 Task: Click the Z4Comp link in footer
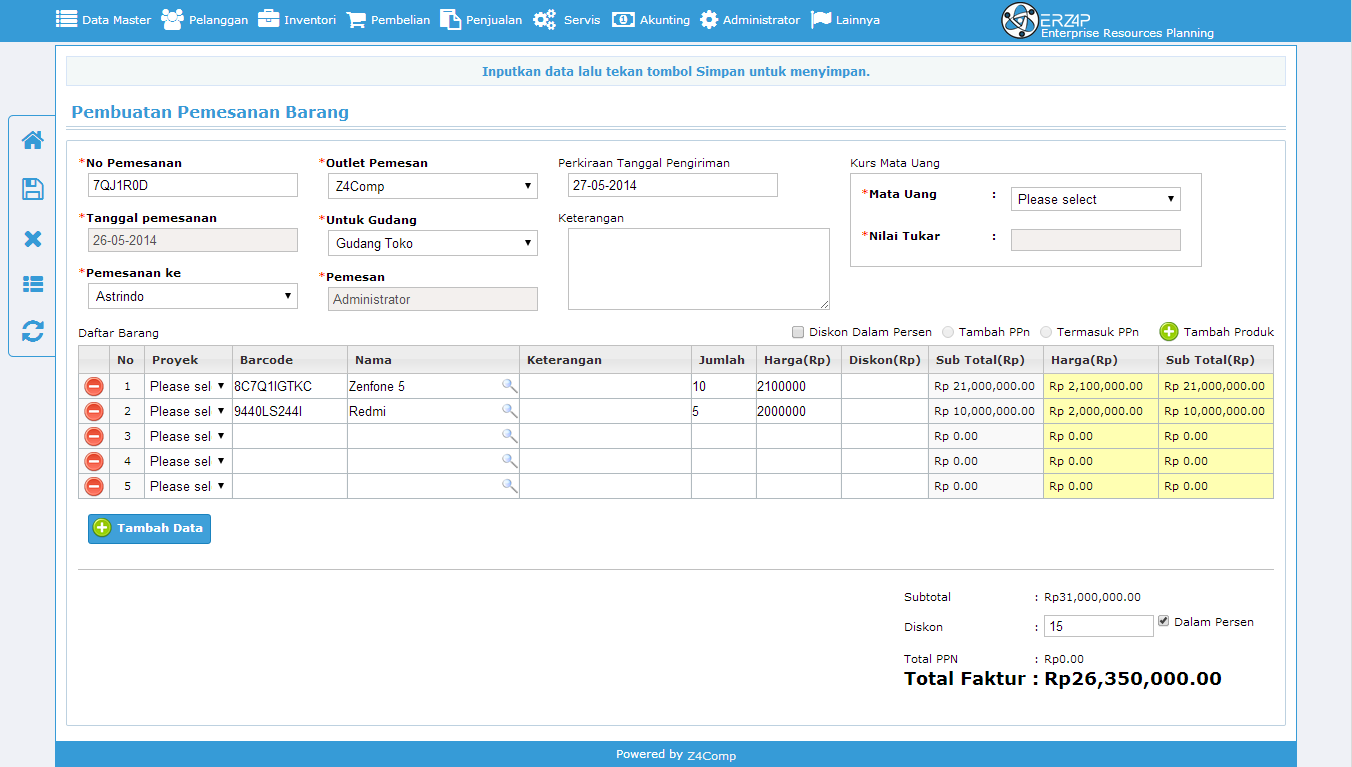click(x=711, y=755)
